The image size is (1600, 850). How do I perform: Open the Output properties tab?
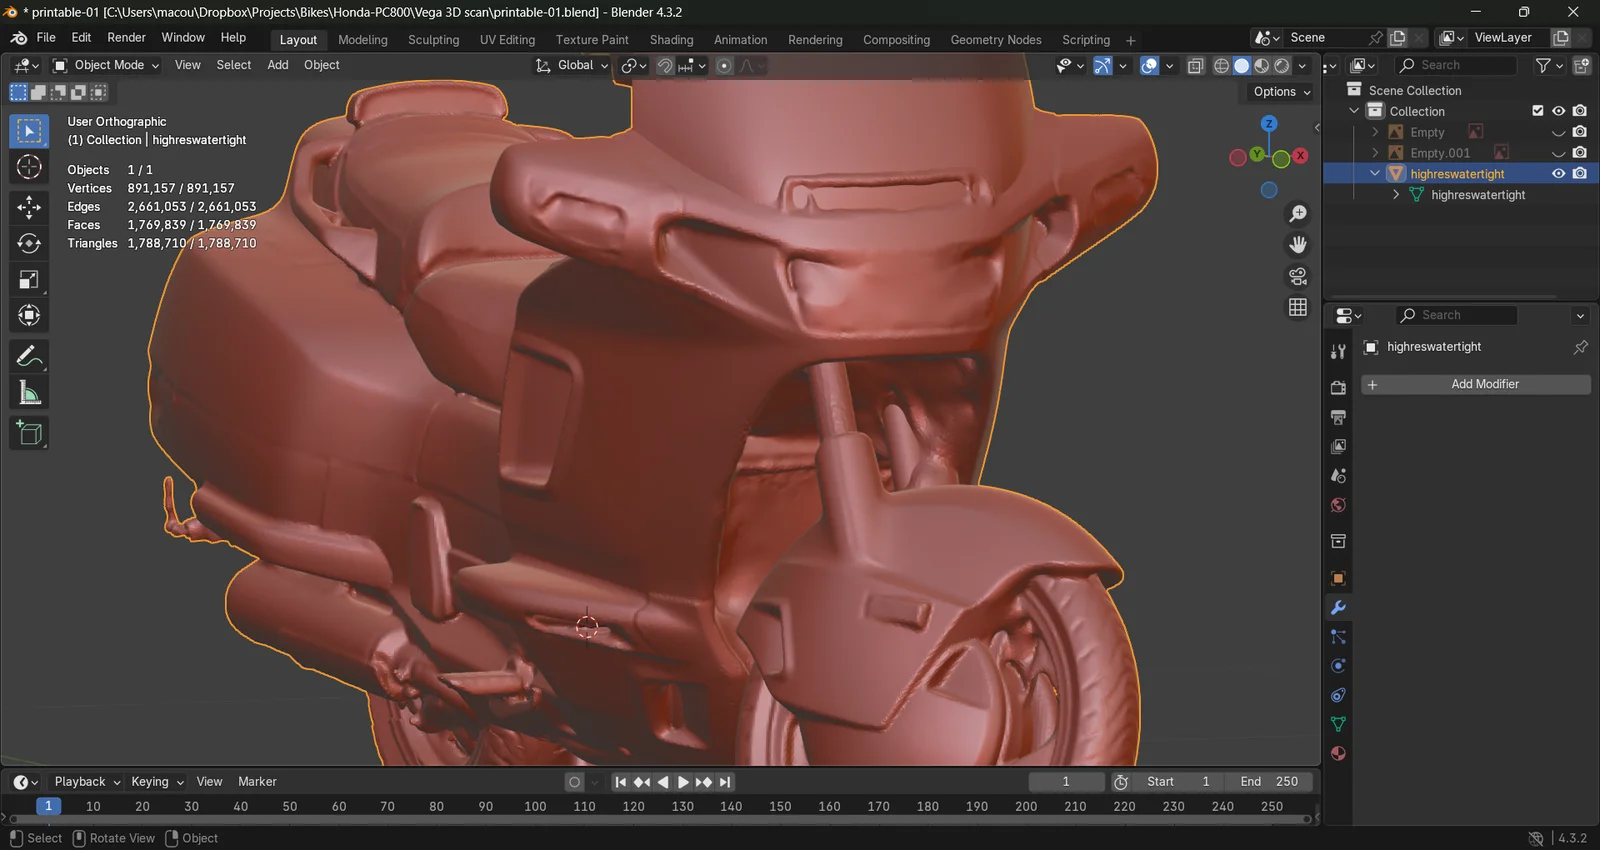coord(1338,417)
